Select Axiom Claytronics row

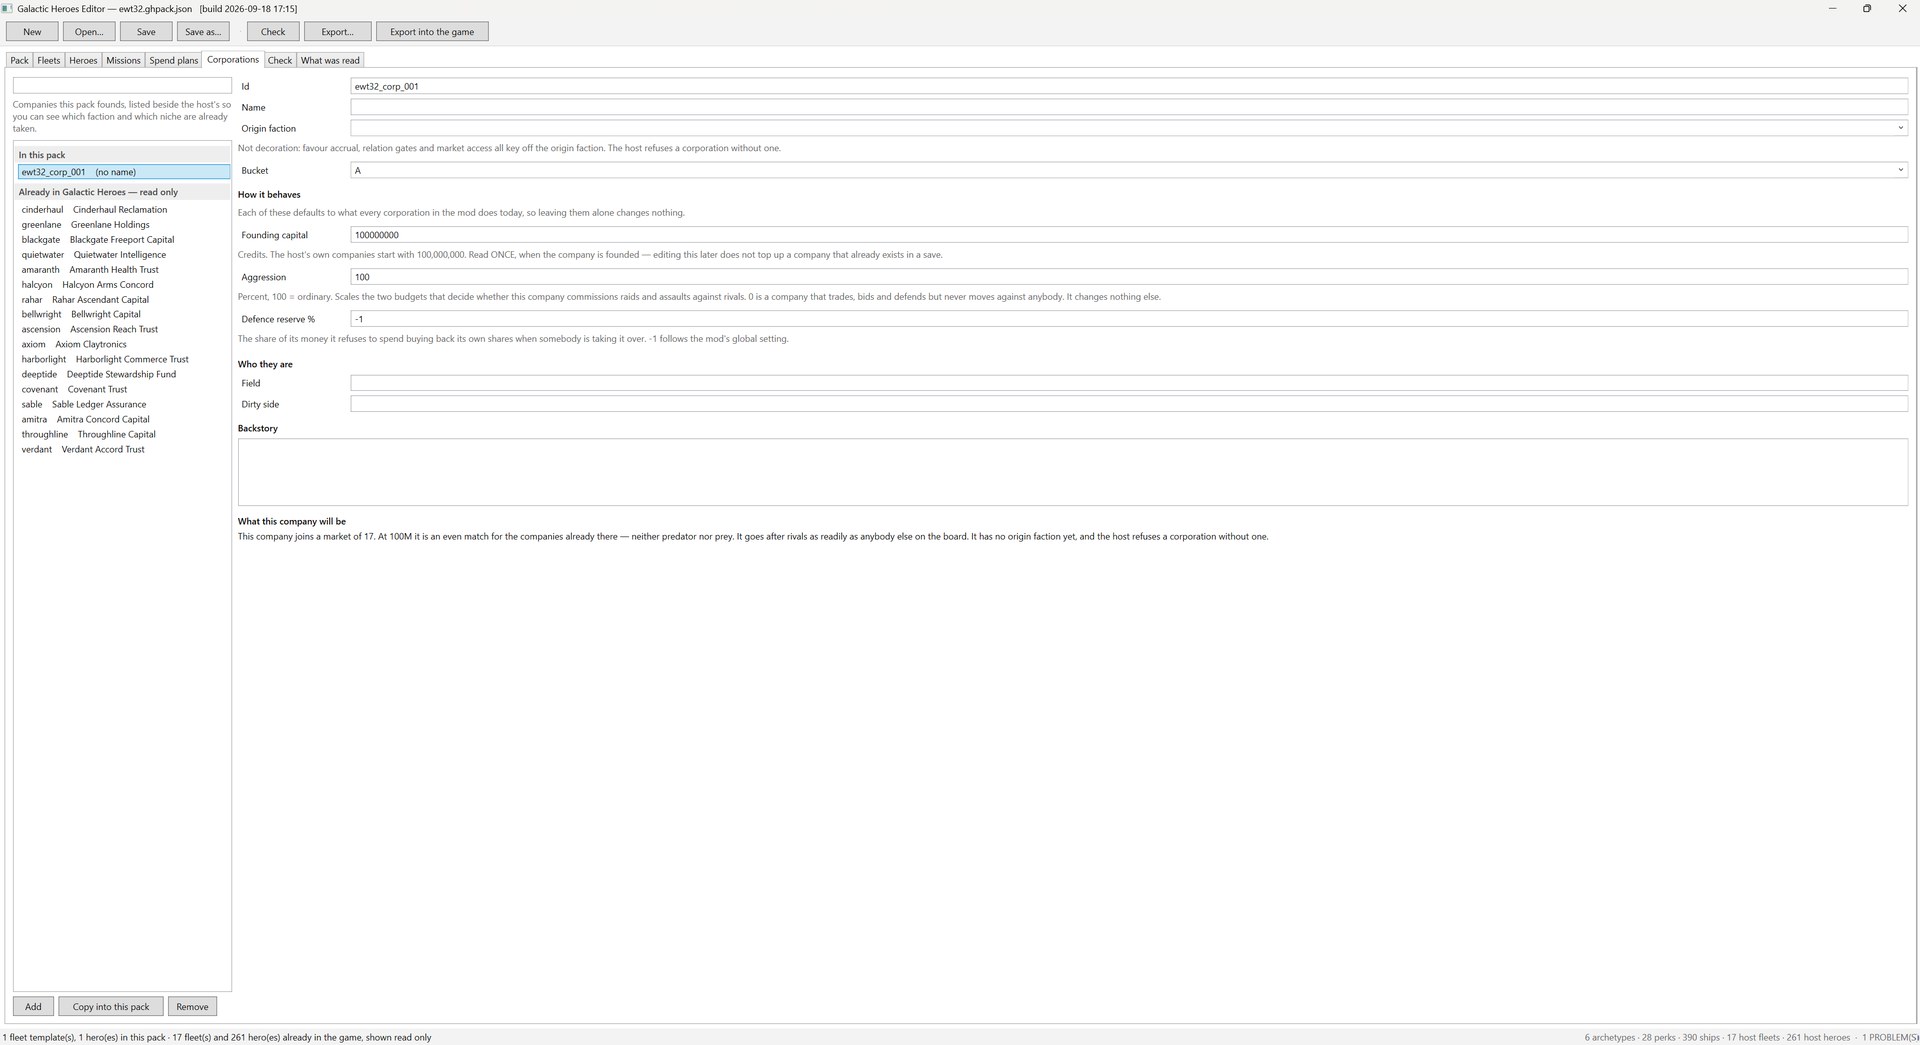click(x=123, y=344)
